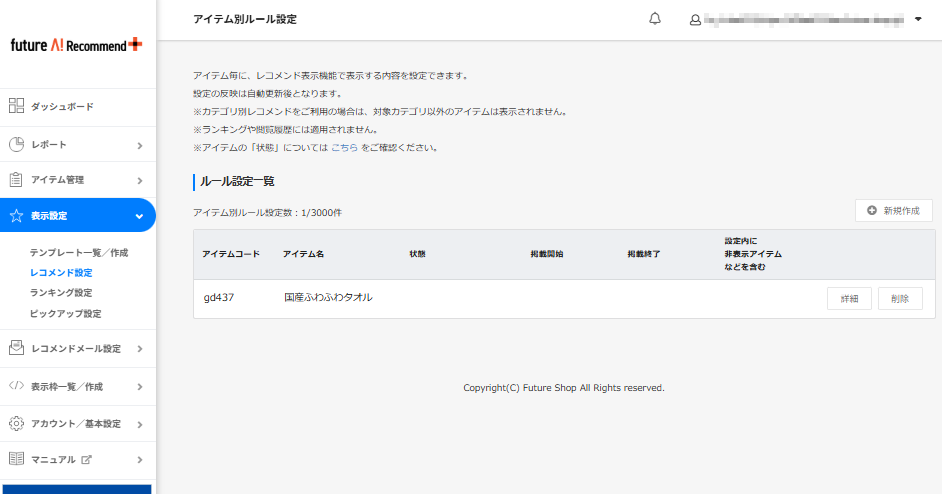942x494 pixels.
Task: Open the account dropdown arrow
Action: (x=918, y=19)
